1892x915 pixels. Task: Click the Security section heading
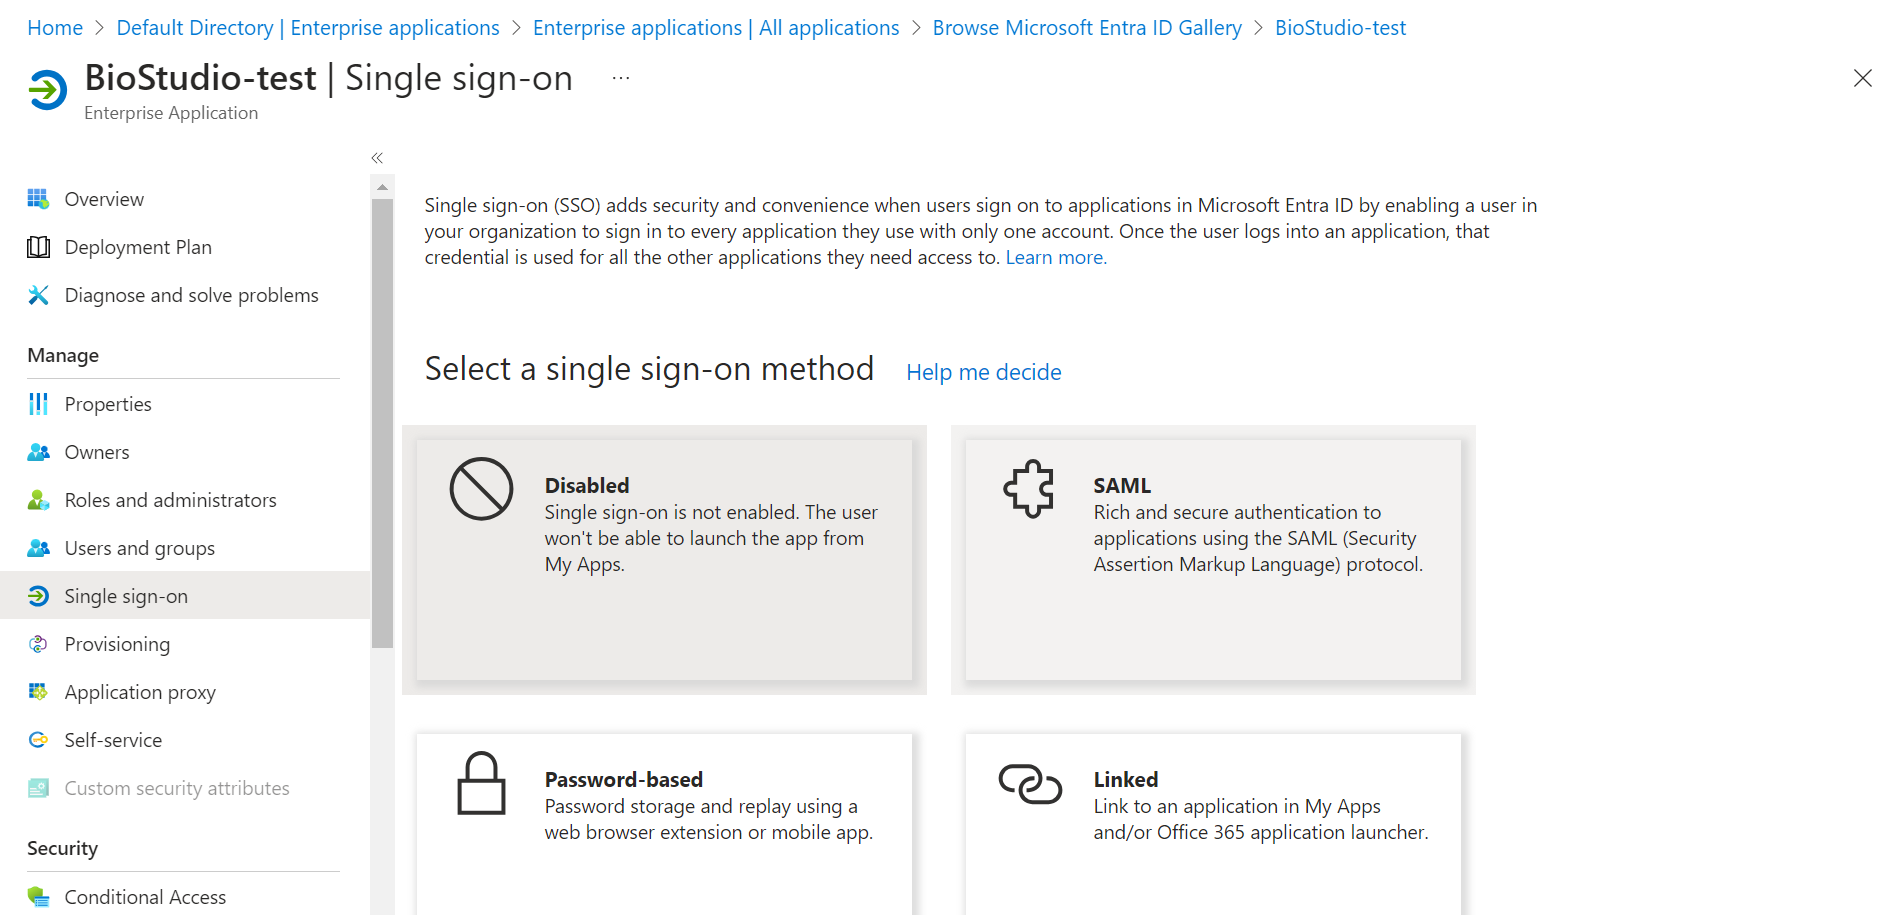62,848
